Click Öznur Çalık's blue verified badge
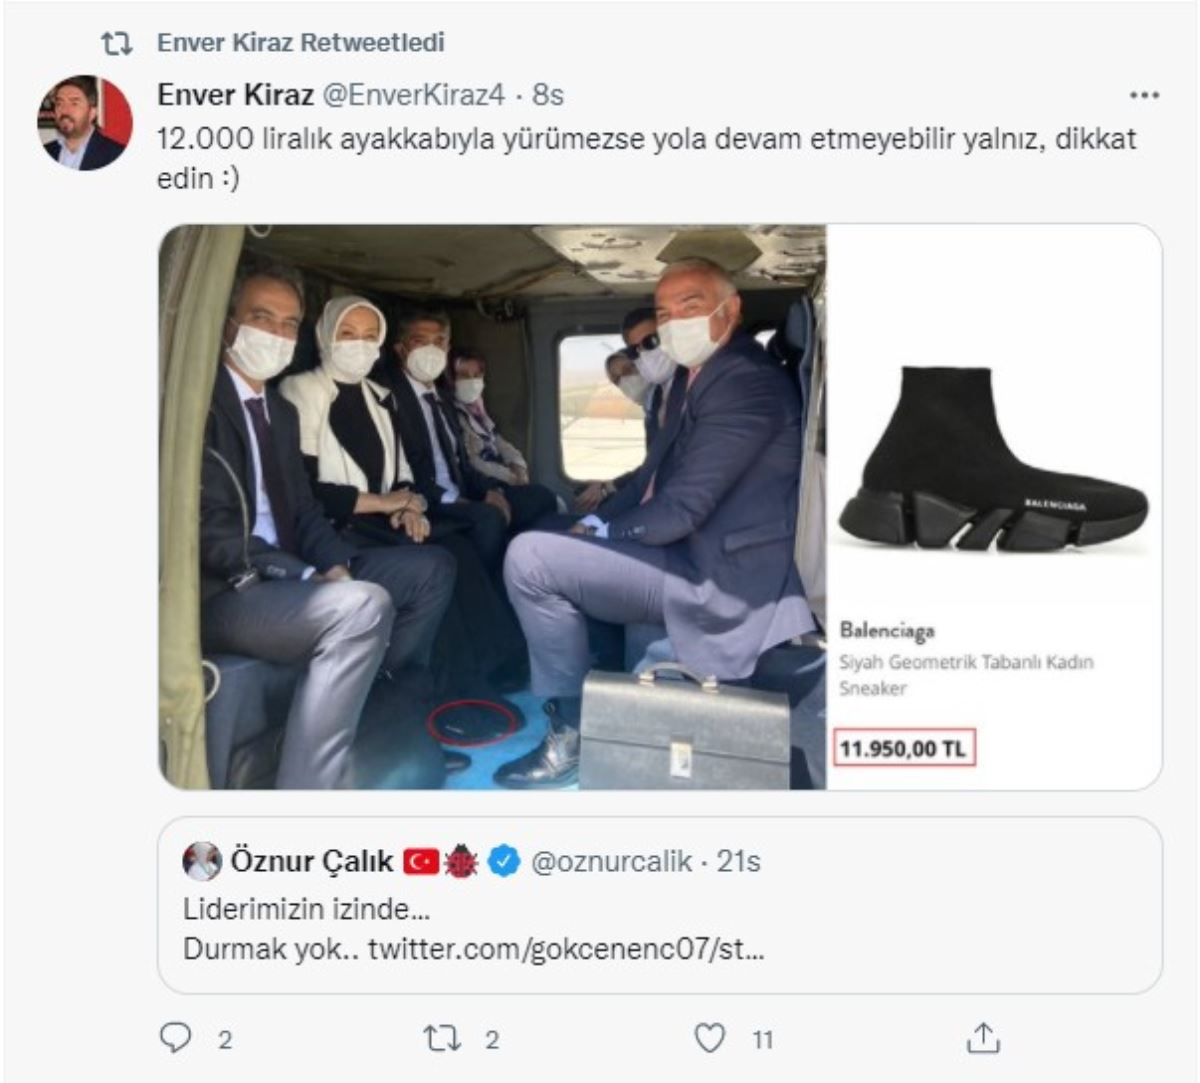The height and width of the screenshot is (1083, 1200). coord(504,861)
